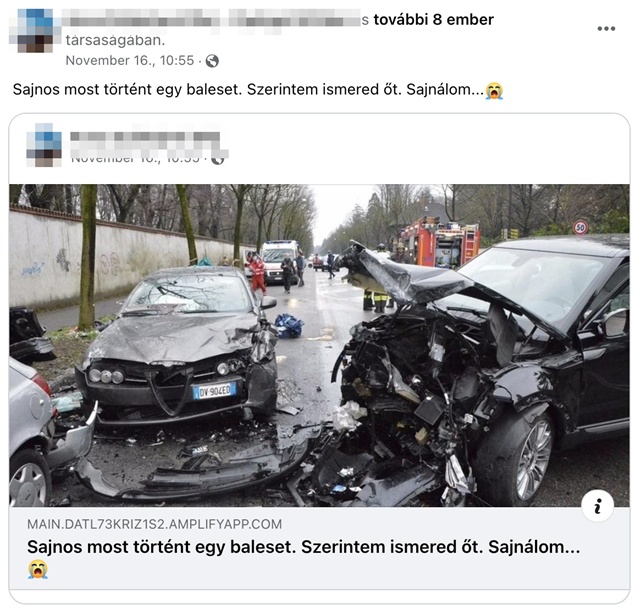Visit the MAIN.DATL73KRIZ1S2.AMPLIFYAPP.COM domain link
The image size is (640, 610).
(x=155, y=524)
